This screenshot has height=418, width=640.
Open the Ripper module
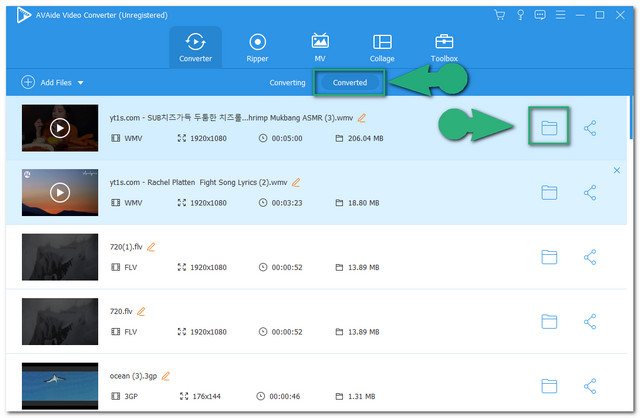(258, 48)
